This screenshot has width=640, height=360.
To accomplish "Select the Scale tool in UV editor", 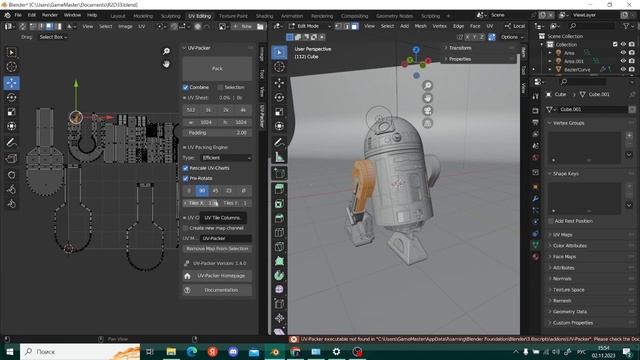I will click(11, 112).
